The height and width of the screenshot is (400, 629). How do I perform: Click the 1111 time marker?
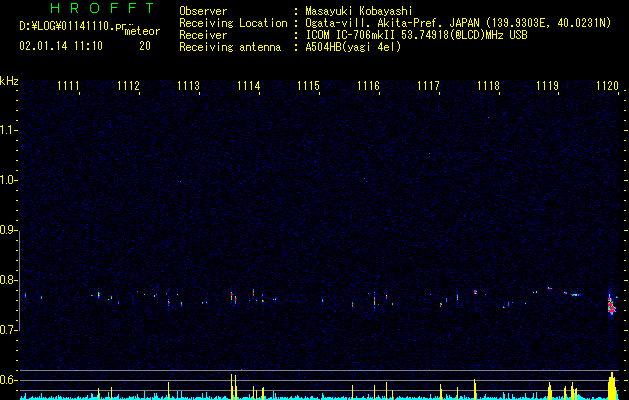tap(68, 86)
